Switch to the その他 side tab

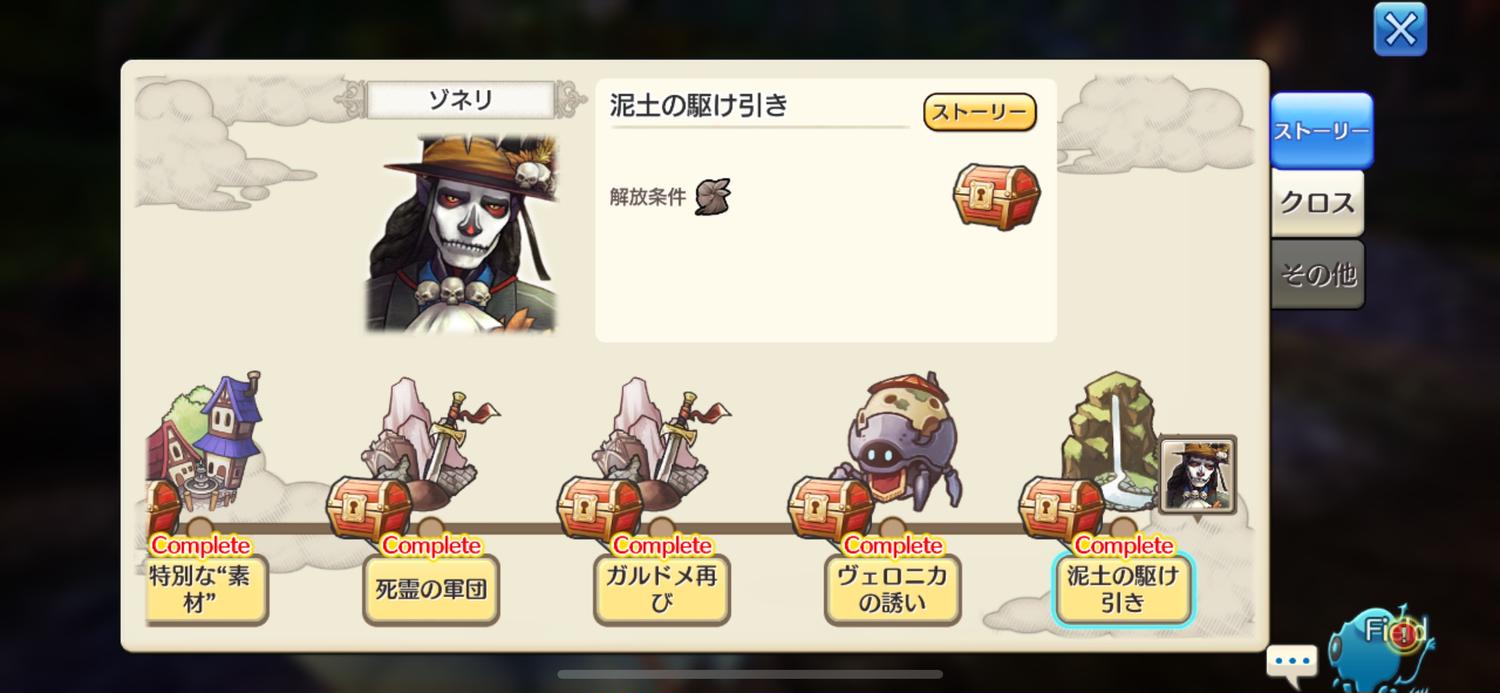click(1317, 274)
